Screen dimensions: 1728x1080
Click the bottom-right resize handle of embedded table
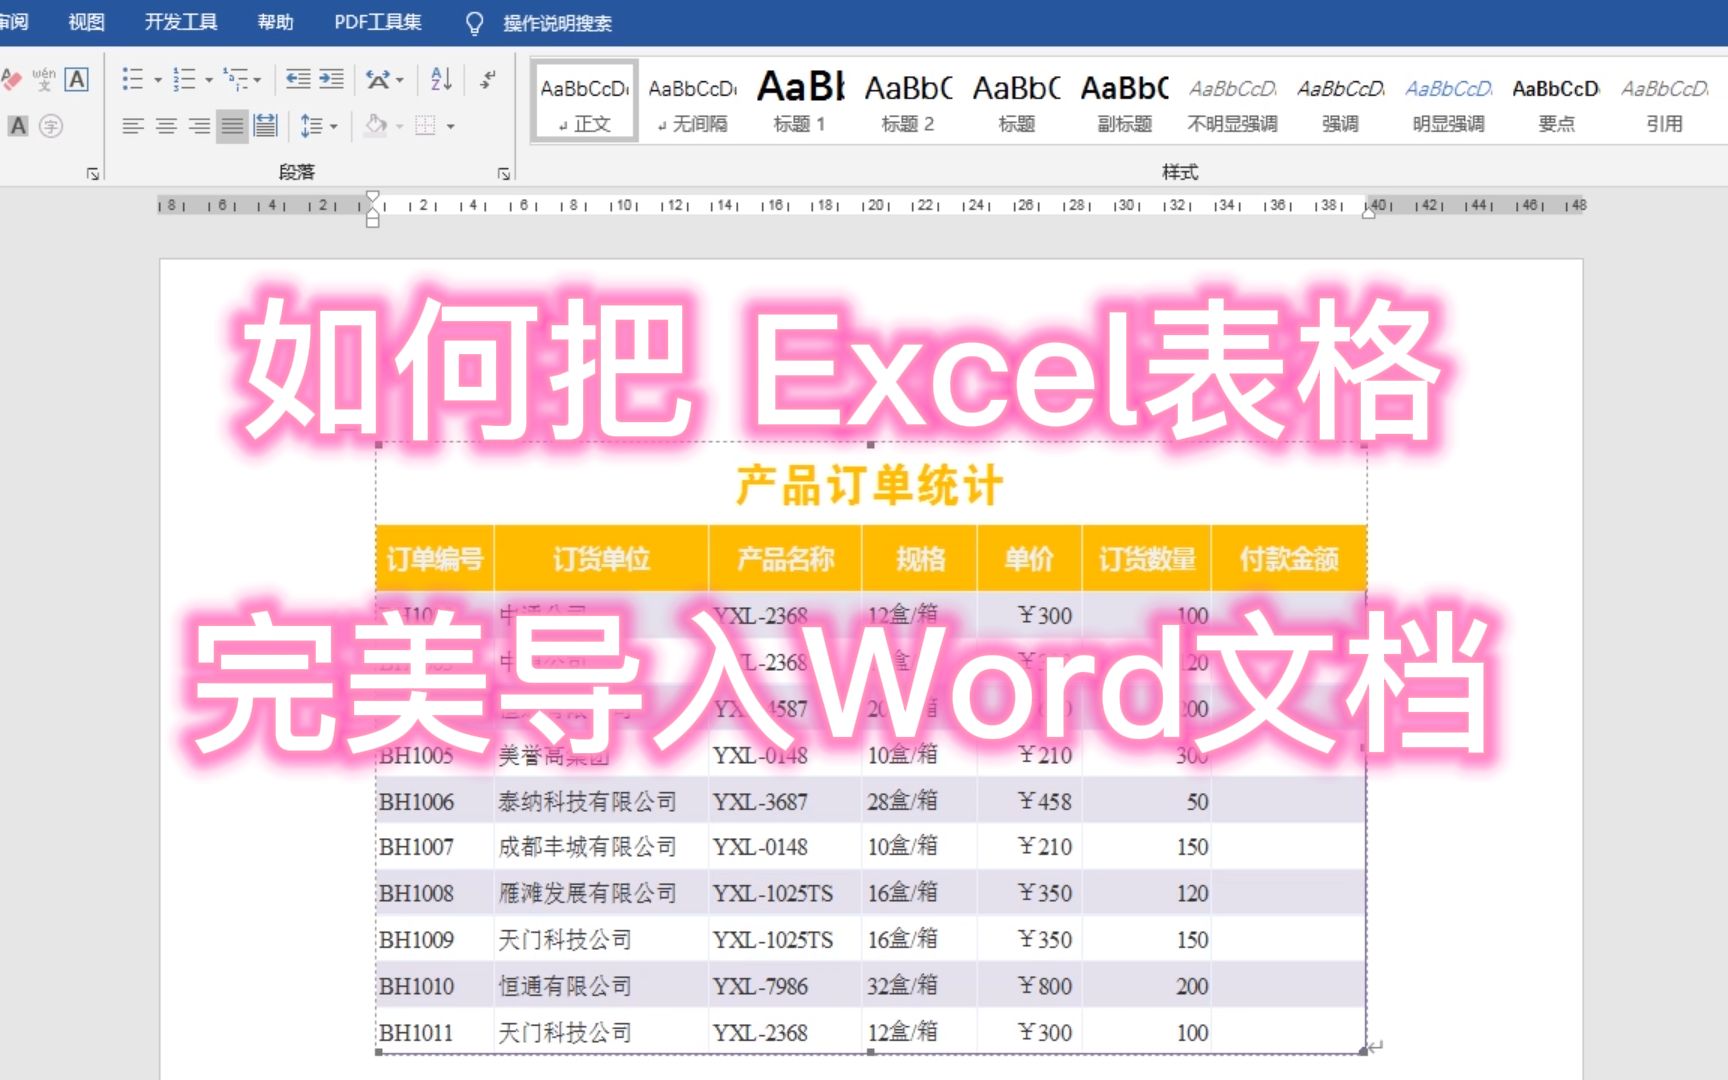(1364, 1051)
